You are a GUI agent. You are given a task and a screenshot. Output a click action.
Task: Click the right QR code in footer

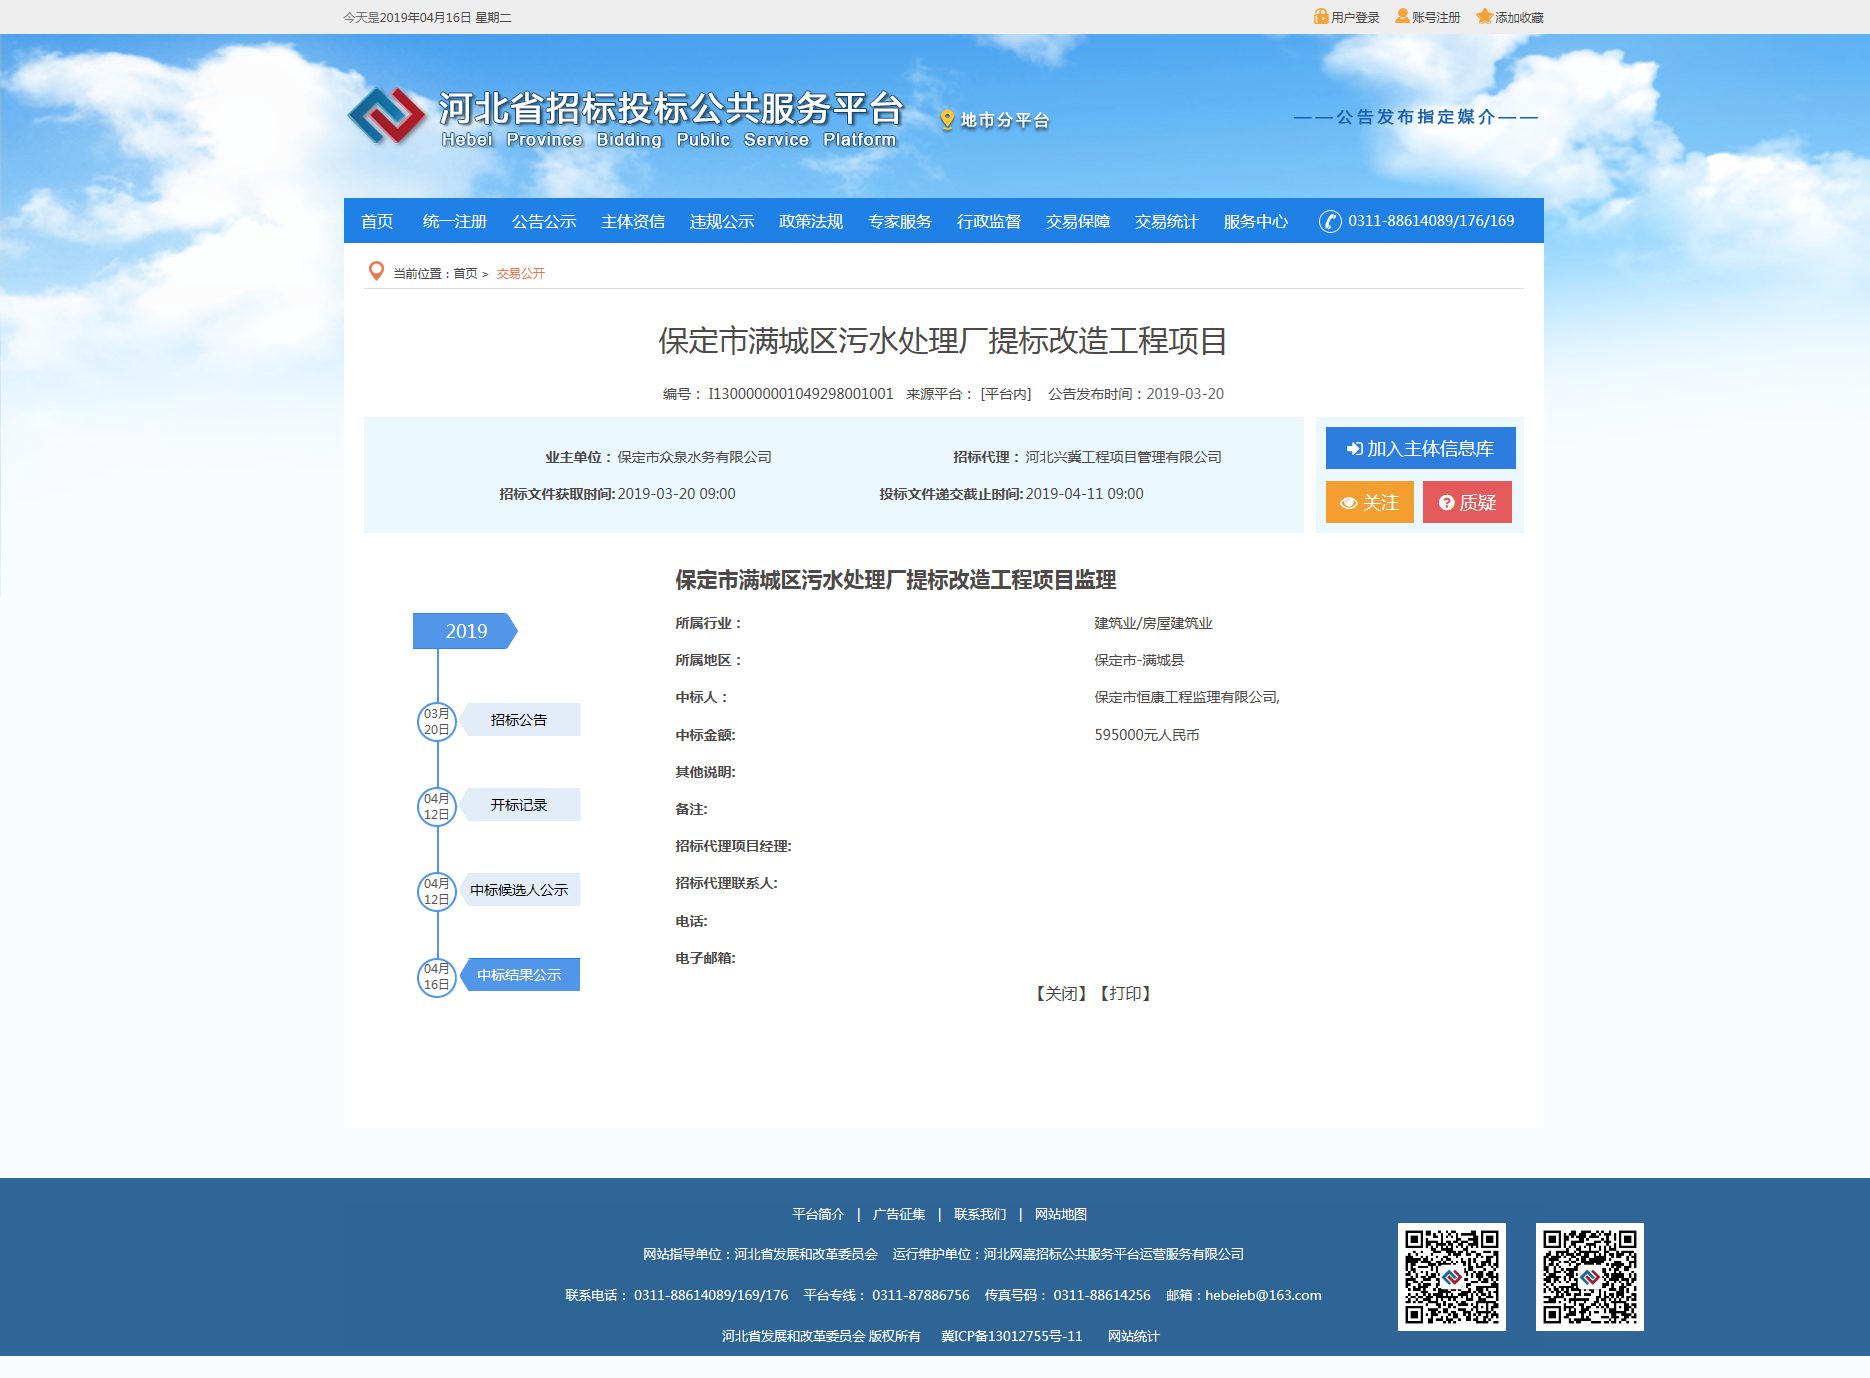(1589, 1276)
